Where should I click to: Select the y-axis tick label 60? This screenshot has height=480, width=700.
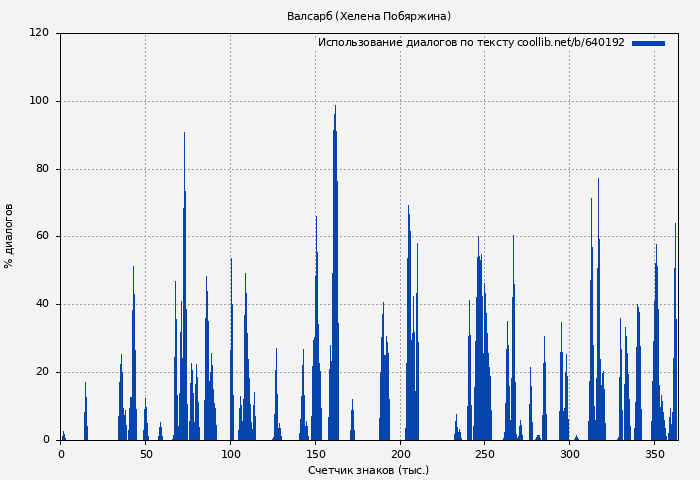point(42,237)
